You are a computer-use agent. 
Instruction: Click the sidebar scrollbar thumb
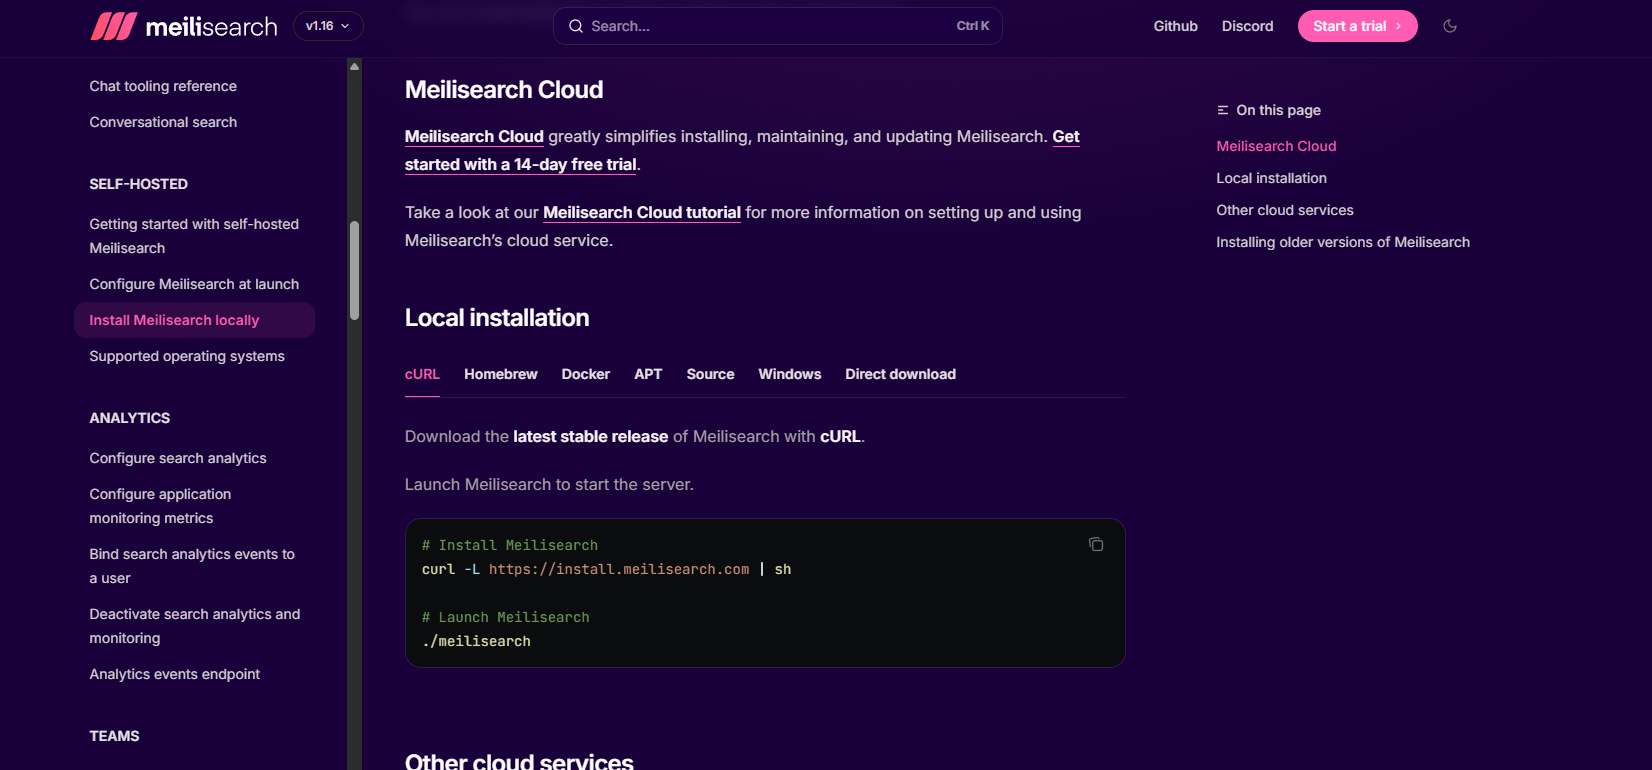354,270
